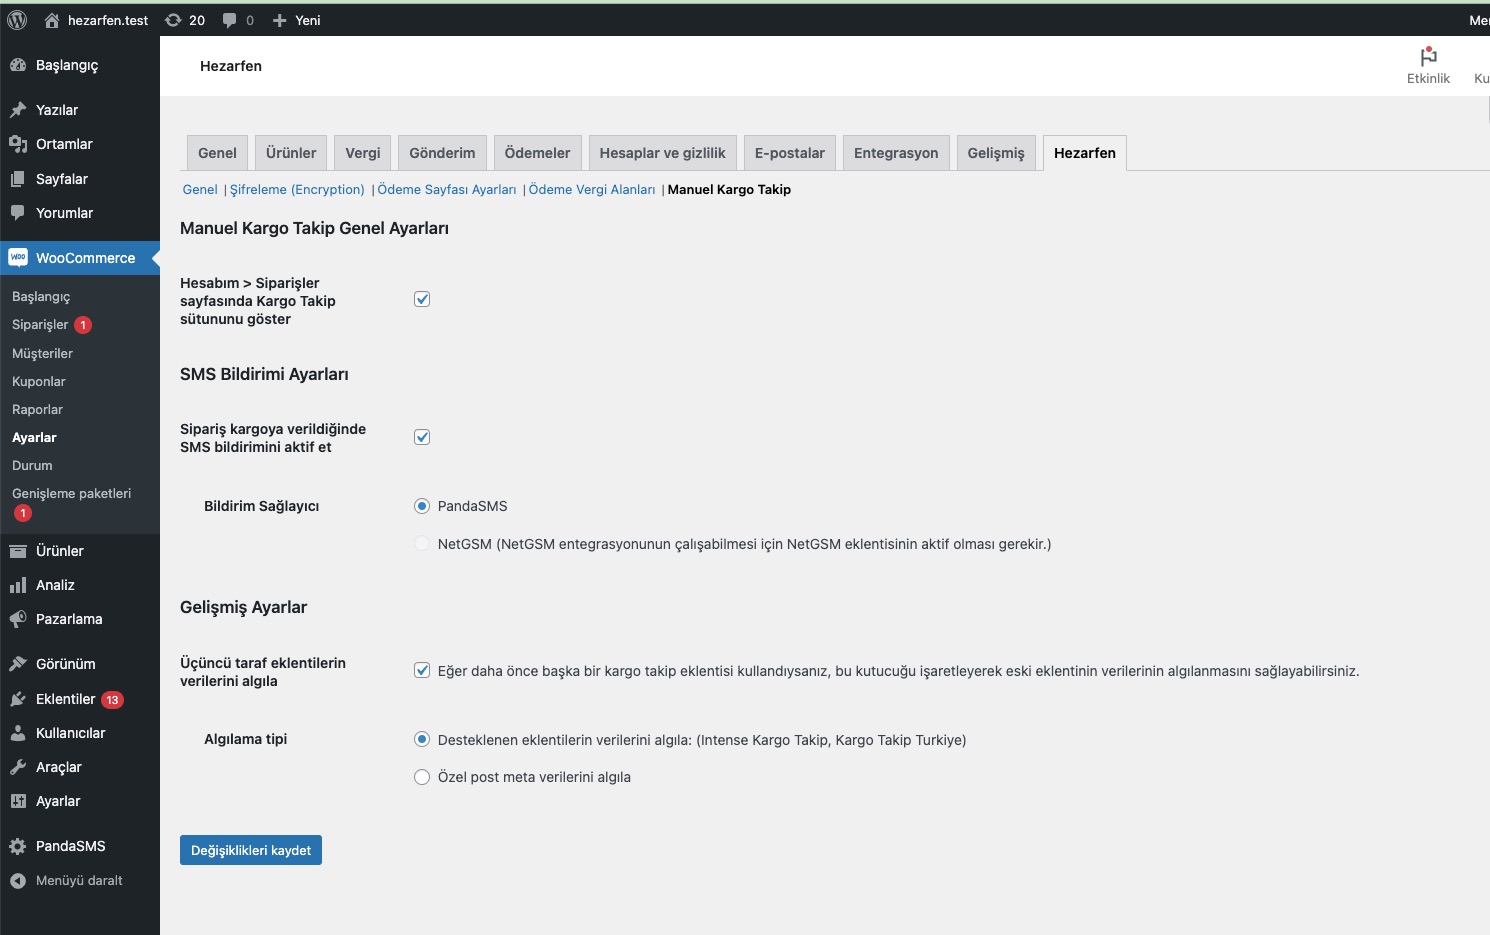The height and width of the screenshot is (935, 1490).
Task: Open the Hesaplar ve gizlilik tab
Action: [662, 153]
